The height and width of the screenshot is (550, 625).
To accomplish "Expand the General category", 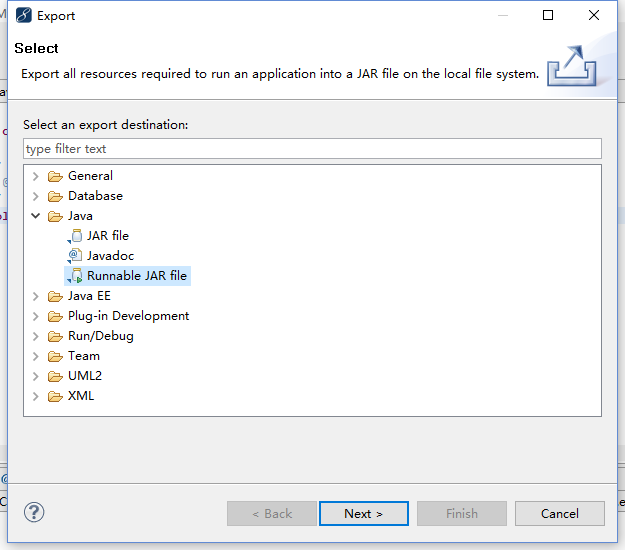I will click(36, 176).
